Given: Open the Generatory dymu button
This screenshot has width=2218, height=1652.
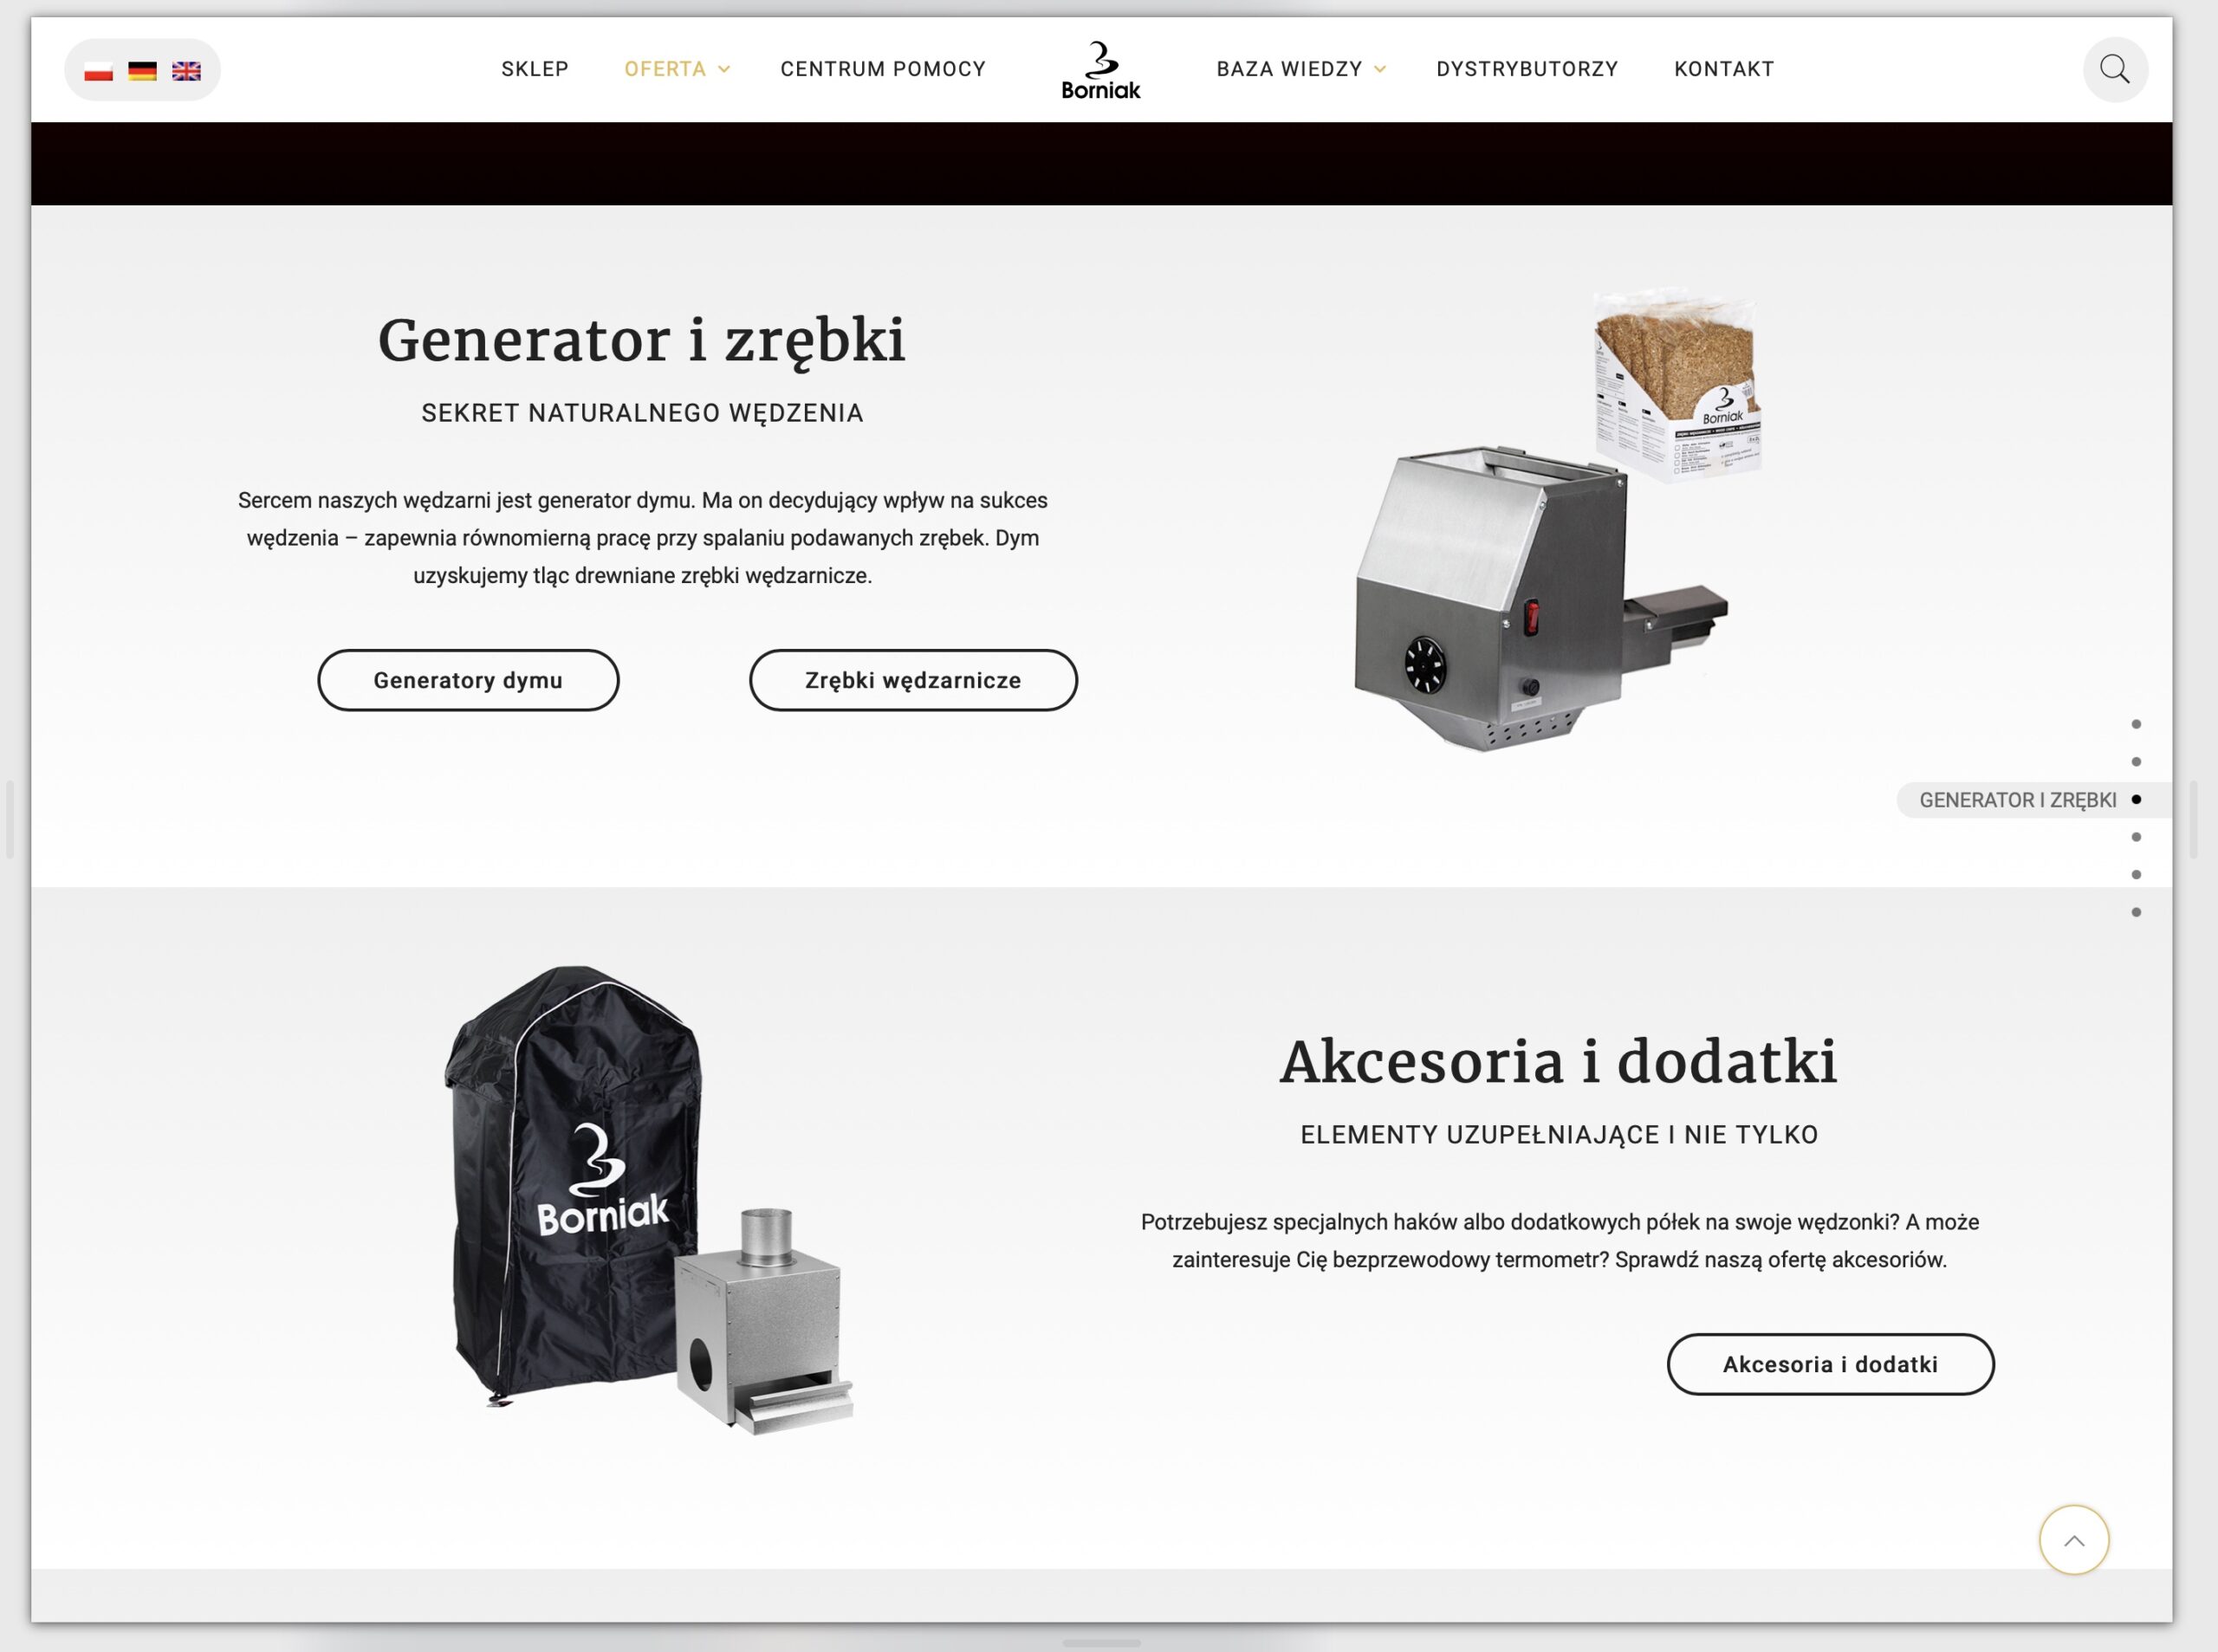Looking at the screenshot, I should 468,680.
